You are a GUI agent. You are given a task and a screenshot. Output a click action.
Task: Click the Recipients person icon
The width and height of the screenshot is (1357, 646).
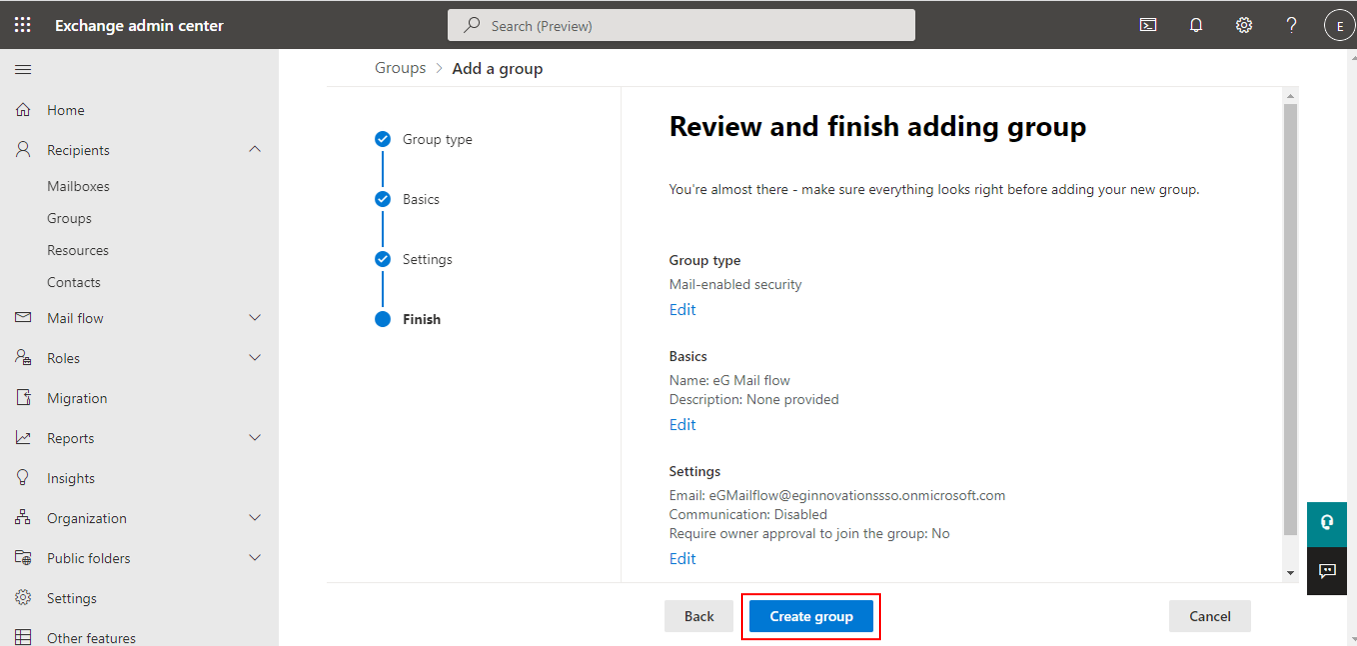click(23, 150)
